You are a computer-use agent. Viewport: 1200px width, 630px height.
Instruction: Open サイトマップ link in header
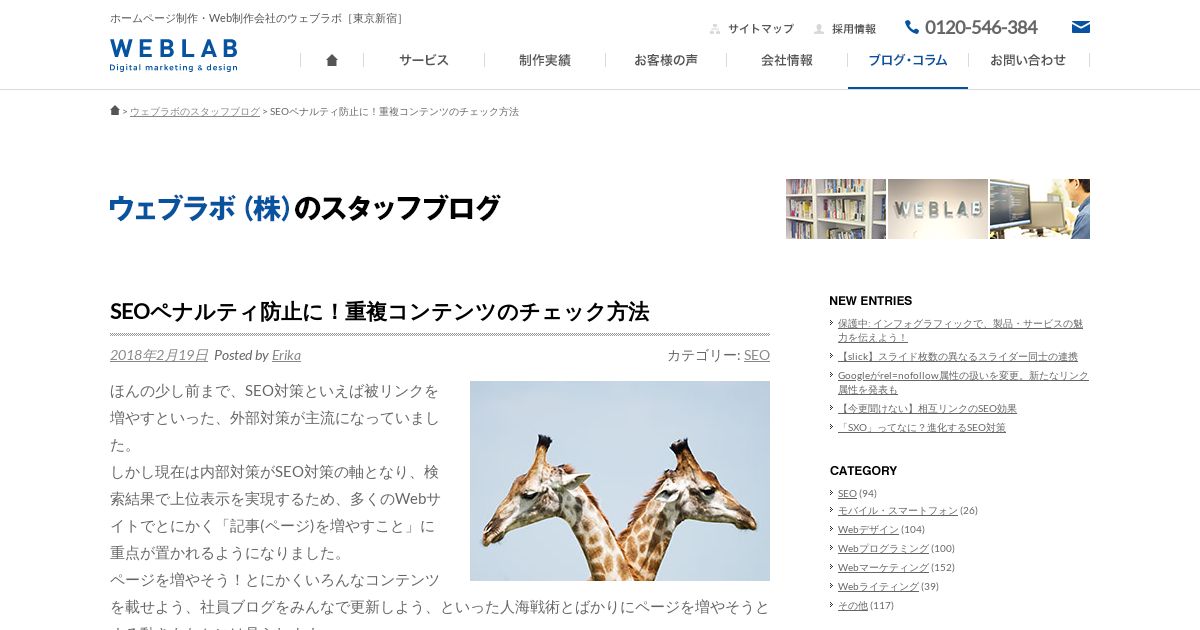(760, 29)
